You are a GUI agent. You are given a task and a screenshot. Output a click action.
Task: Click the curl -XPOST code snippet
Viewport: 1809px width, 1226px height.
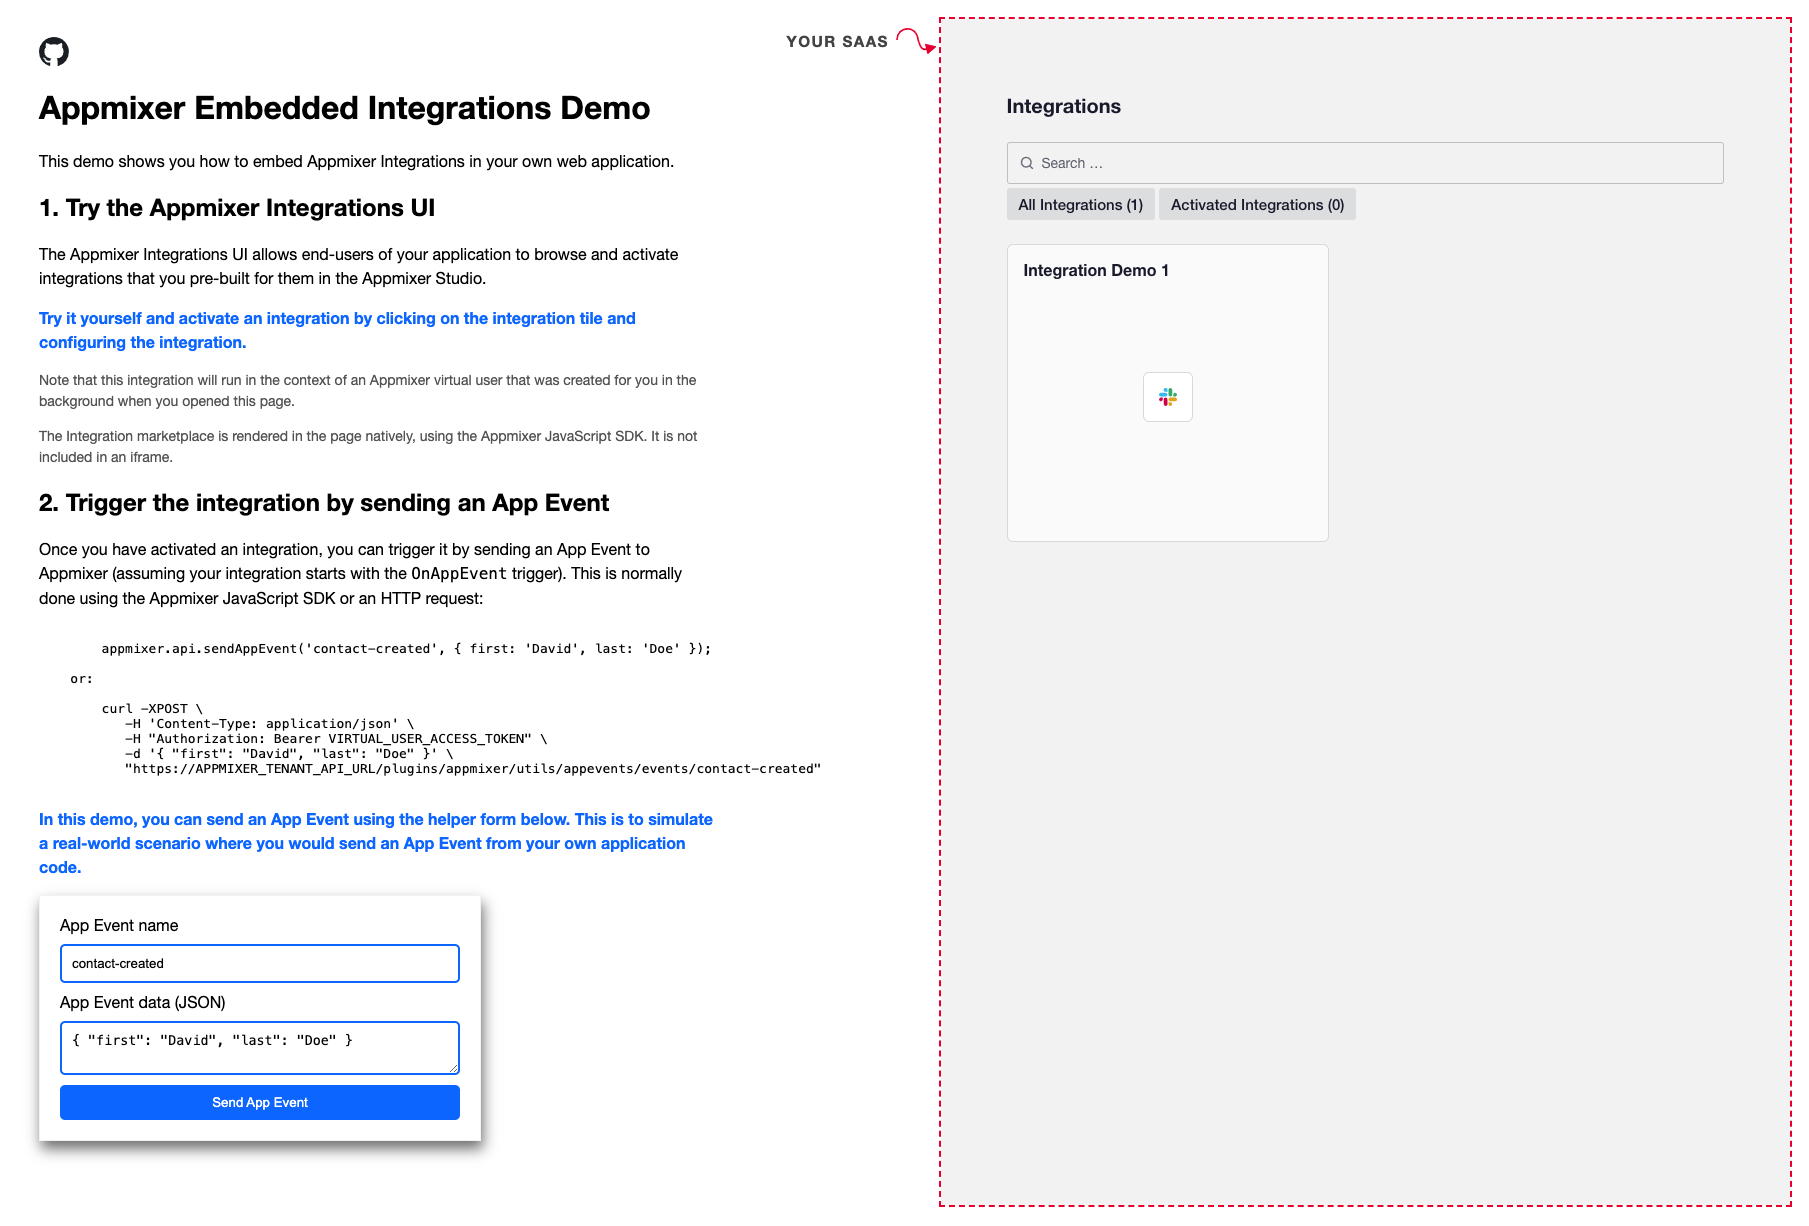461,738
